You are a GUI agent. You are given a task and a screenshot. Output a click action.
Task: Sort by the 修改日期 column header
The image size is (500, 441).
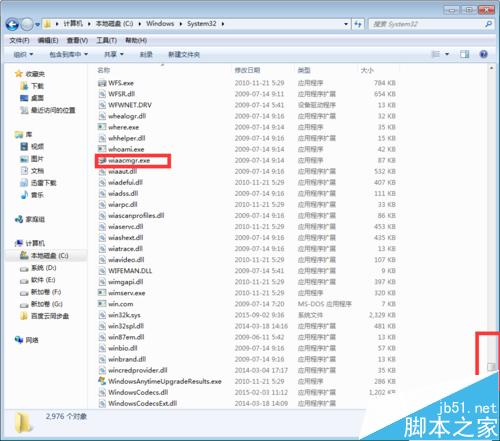247,70
